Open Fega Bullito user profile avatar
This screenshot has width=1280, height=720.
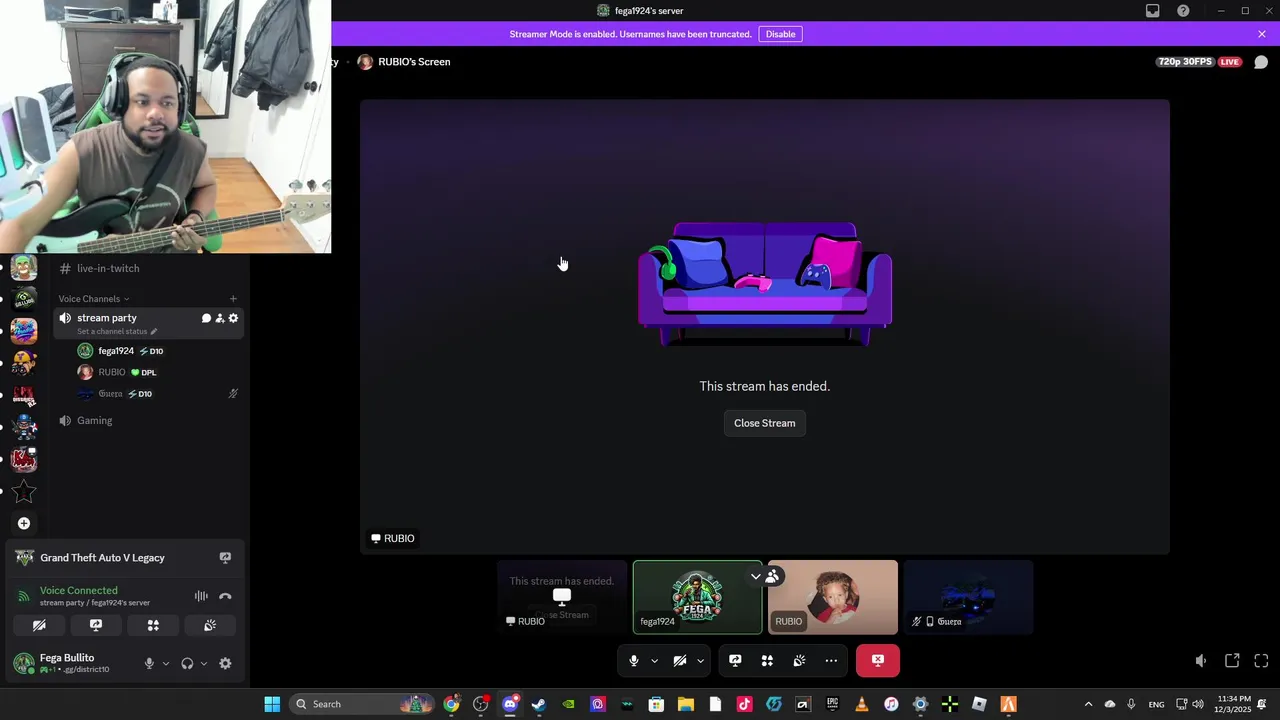click(23, 663)
